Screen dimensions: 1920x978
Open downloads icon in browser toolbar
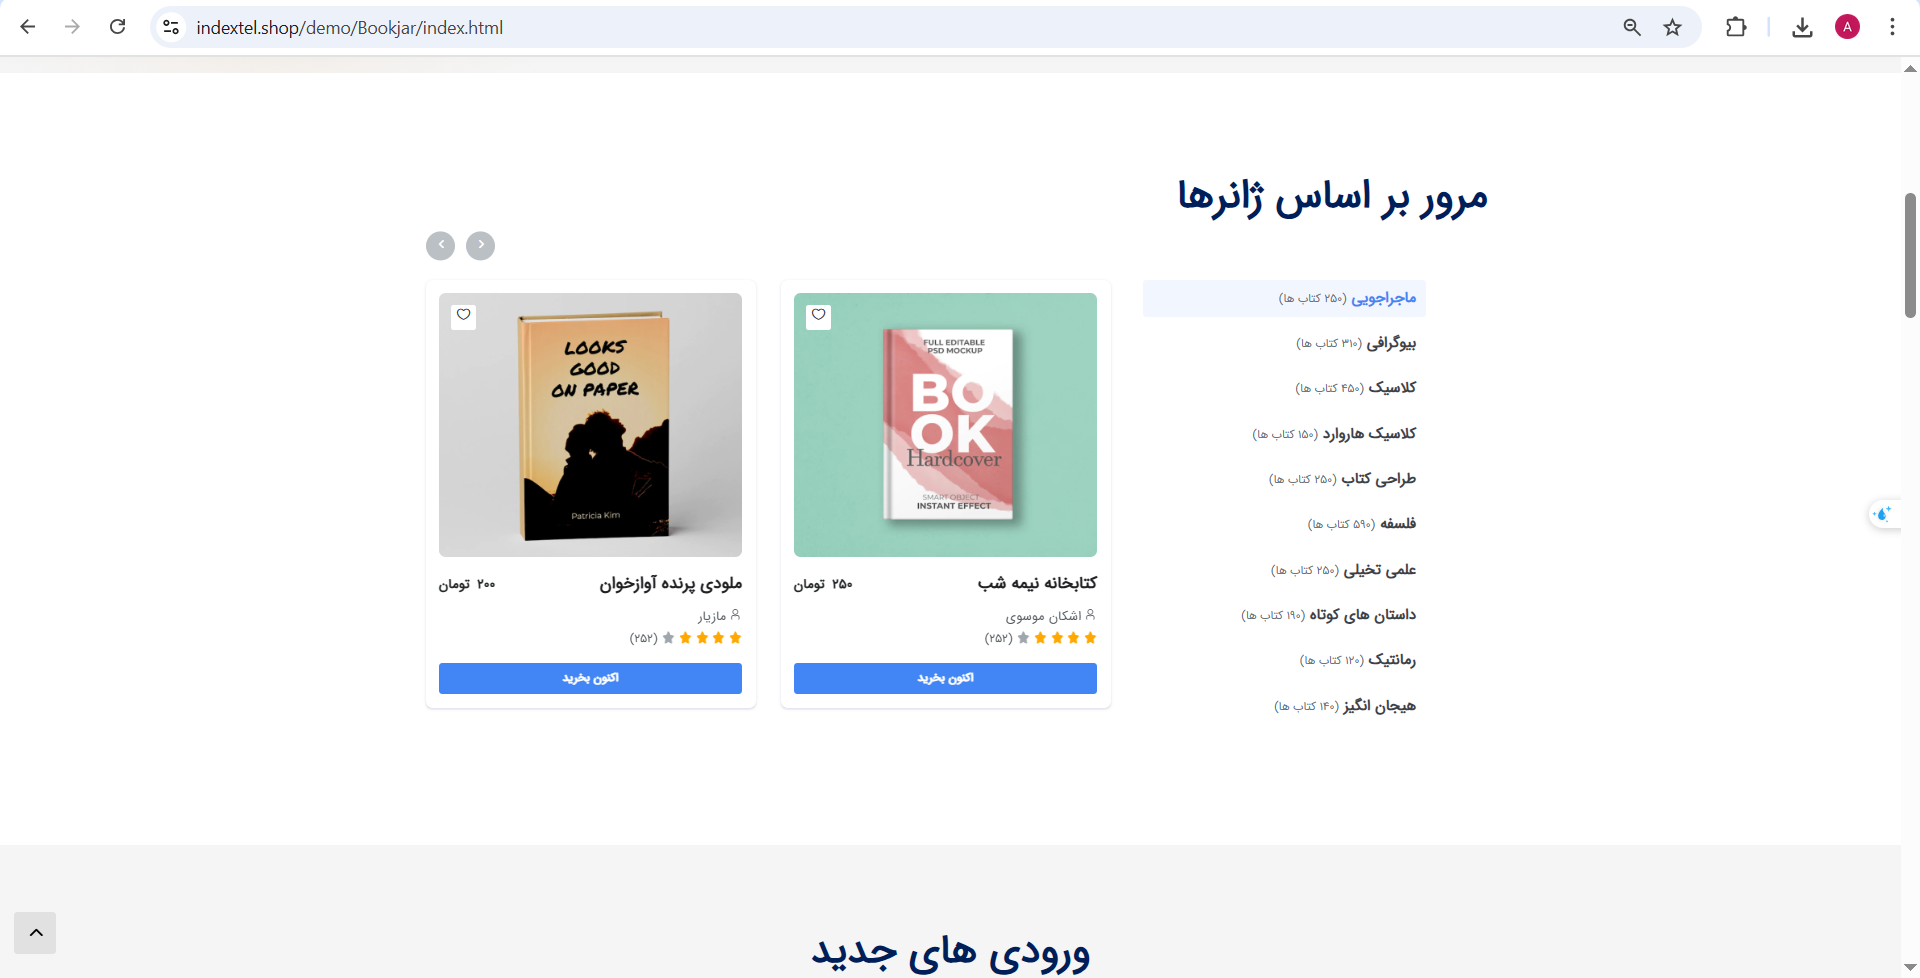pos(1802,27)
